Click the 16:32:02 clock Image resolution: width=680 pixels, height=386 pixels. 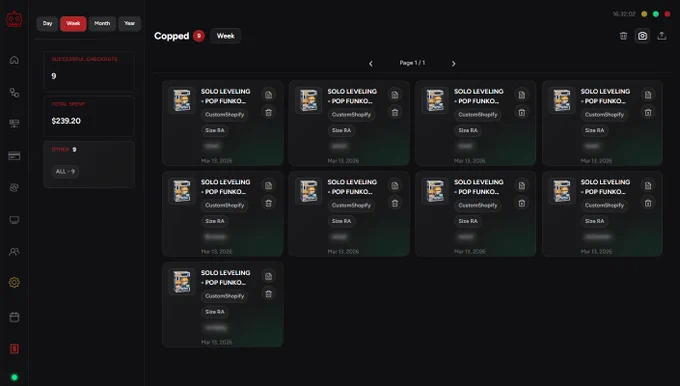click(624, 14)
